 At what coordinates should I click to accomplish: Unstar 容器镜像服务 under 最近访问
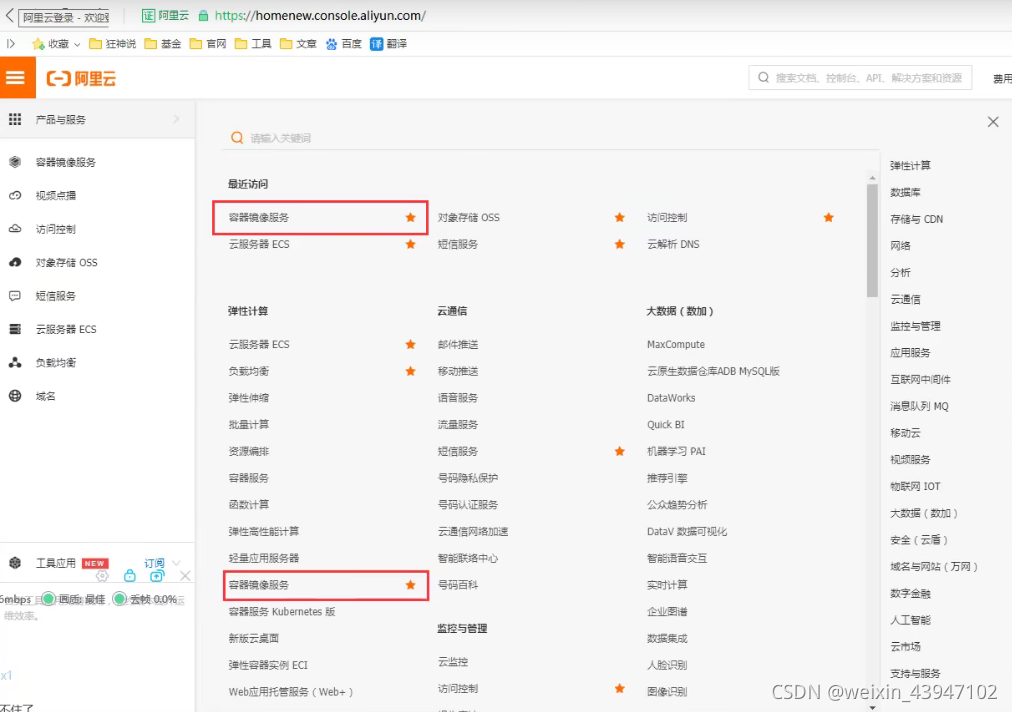tap(410, 218)
